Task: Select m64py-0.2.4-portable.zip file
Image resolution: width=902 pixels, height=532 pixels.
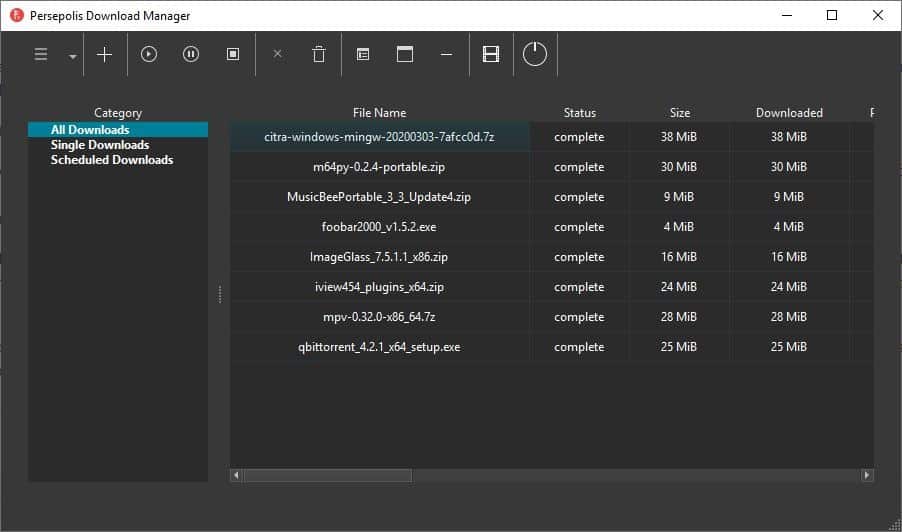Action: [x=379, y=167]
